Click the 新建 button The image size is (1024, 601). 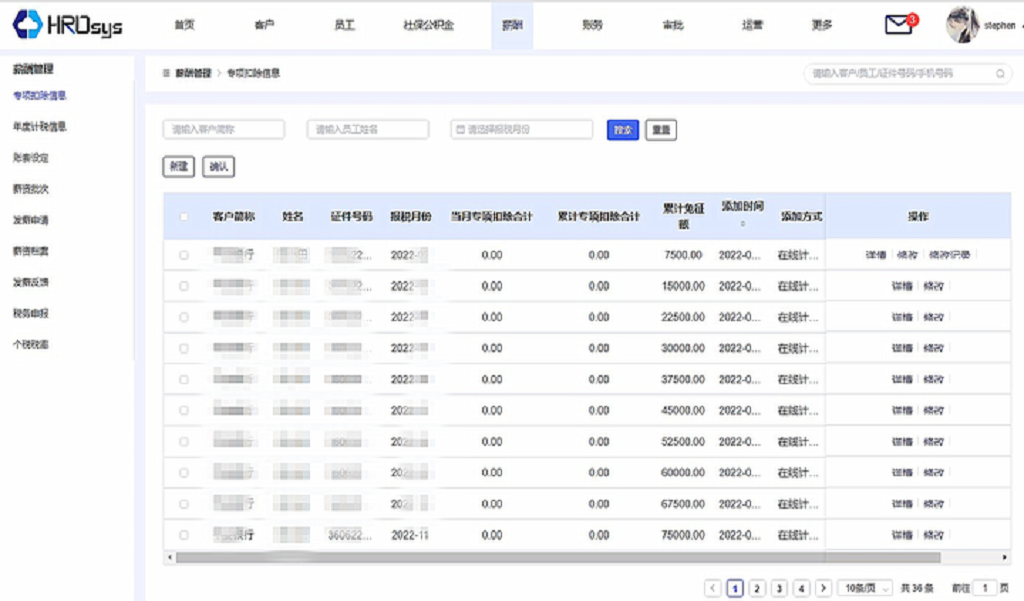178,167
